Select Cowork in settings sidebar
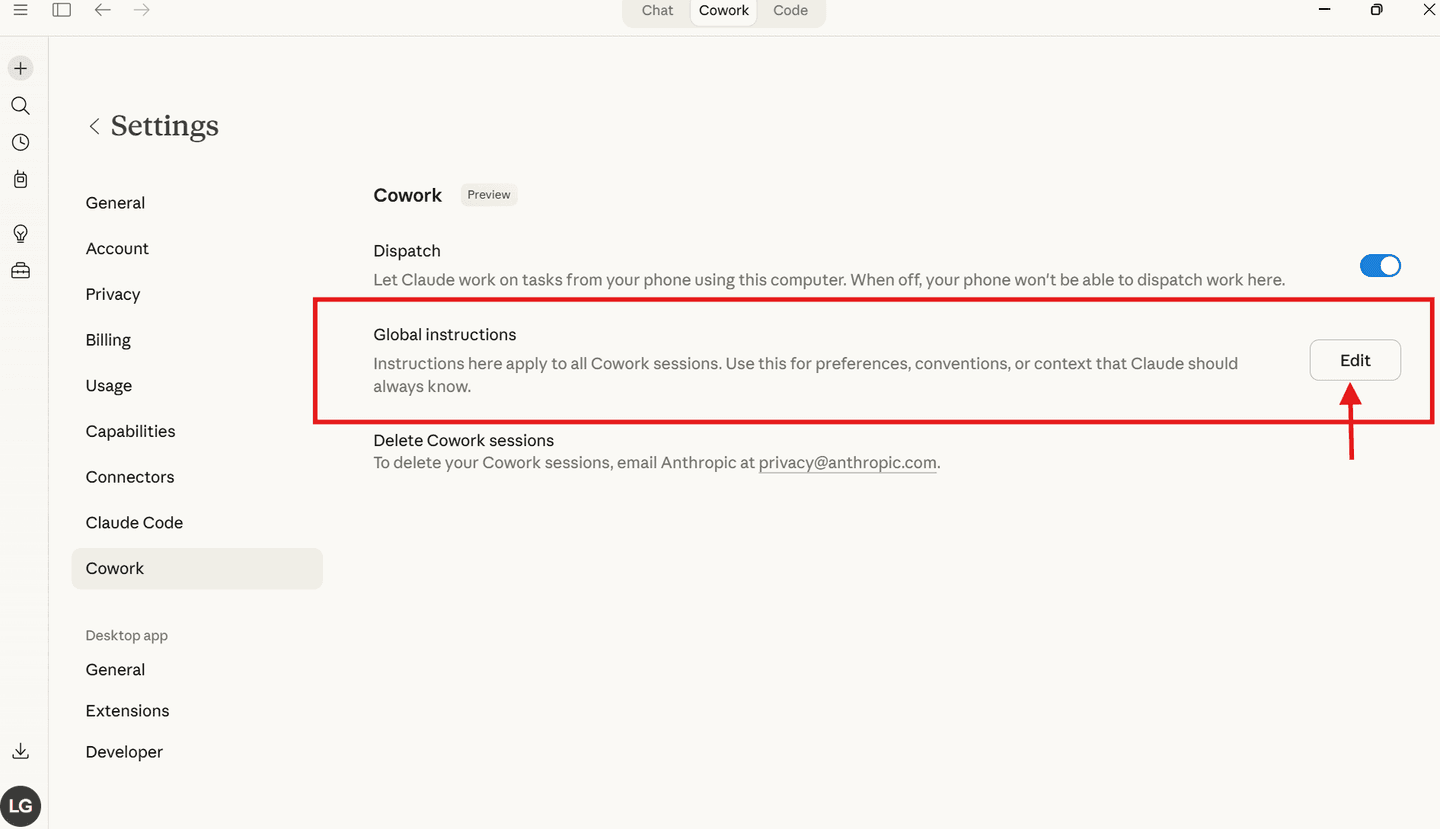Viewport: 1440px width, 829px height. pyautogui.click(x=197, y=568)
